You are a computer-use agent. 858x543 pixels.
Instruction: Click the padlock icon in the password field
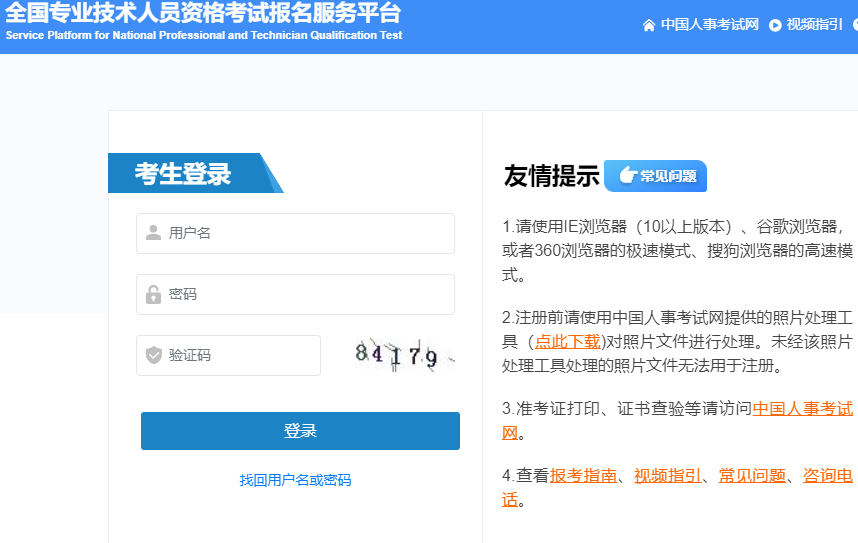pyautogui.click(x=153, y=294)
